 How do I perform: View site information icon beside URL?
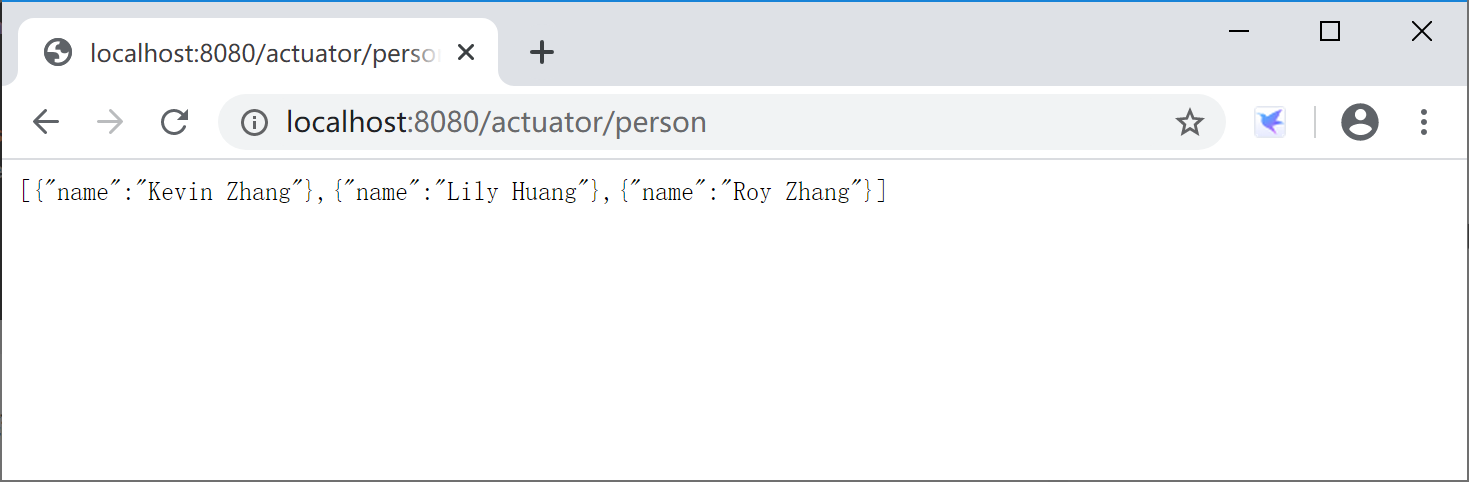click(255, 122)
